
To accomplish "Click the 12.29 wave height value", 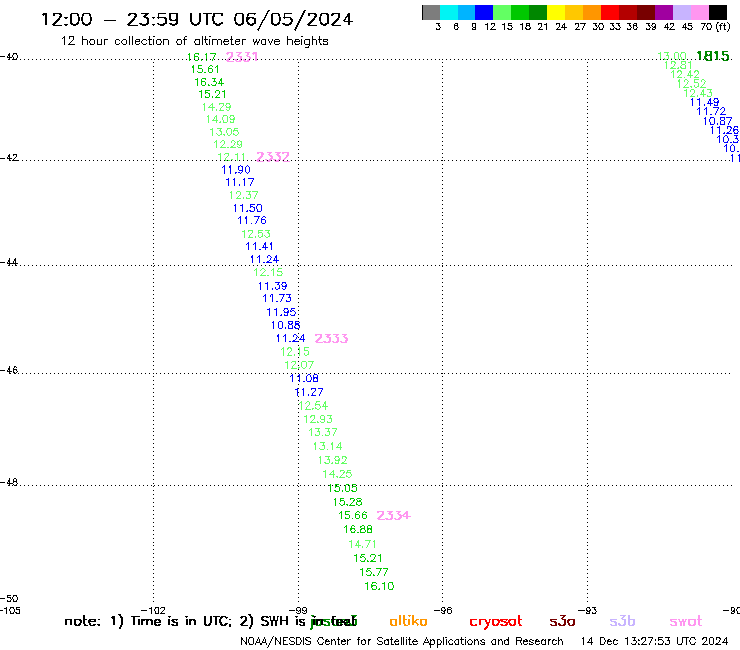I will pos(228,144).
